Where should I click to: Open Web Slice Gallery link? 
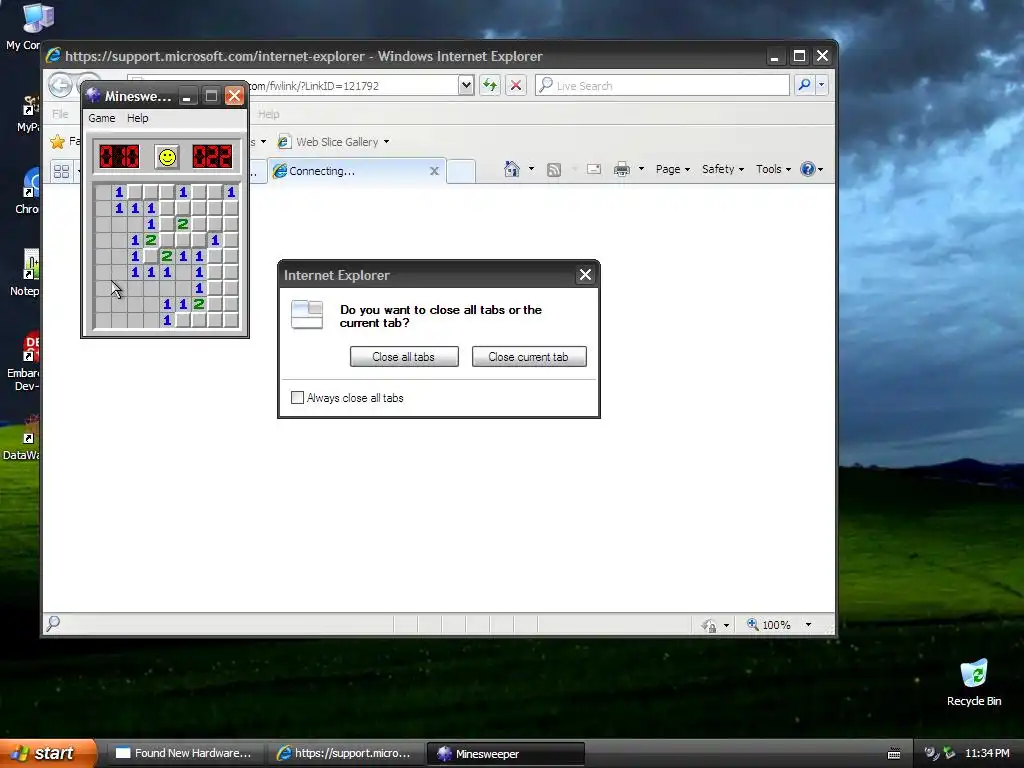[328, 142]
